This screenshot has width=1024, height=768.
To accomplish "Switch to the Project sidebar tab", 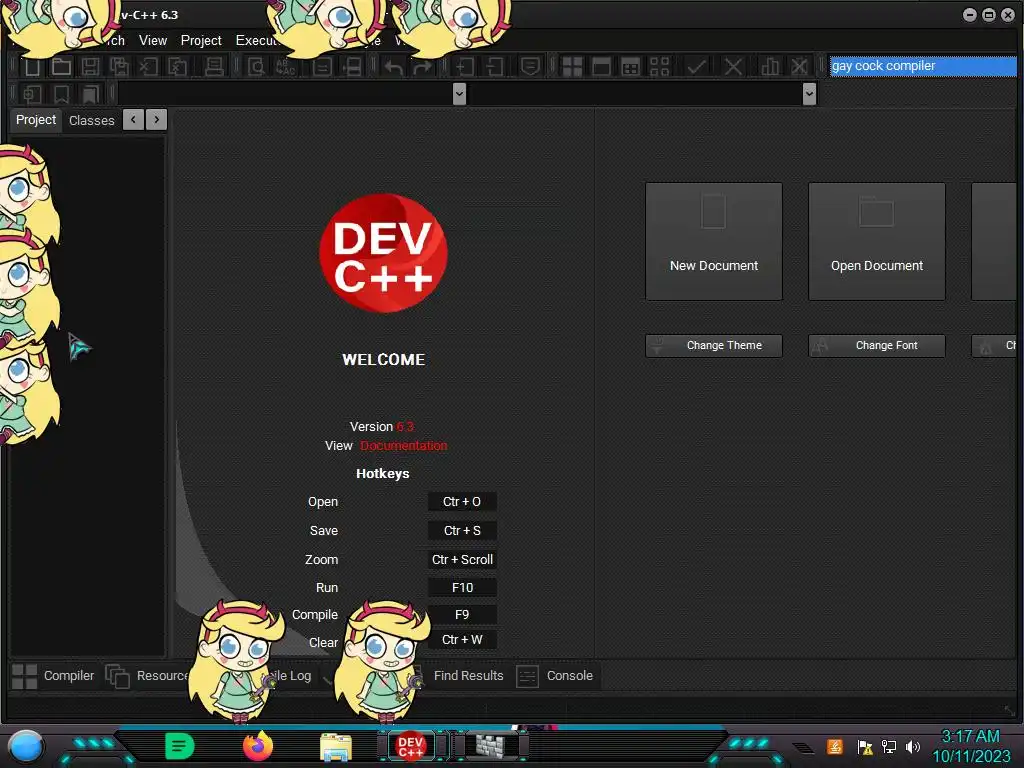I will (x=36, y=120).
